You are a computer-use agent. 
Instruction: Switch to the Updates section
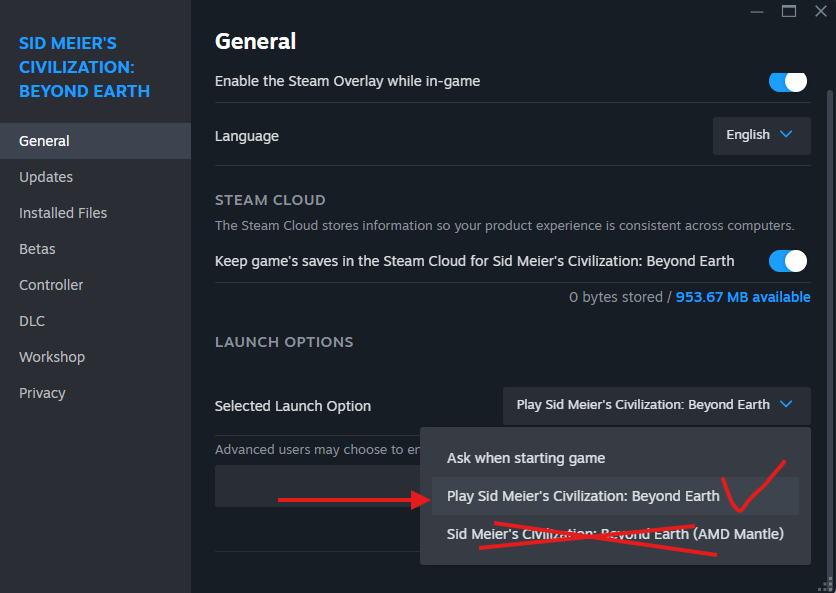point(46,177)
